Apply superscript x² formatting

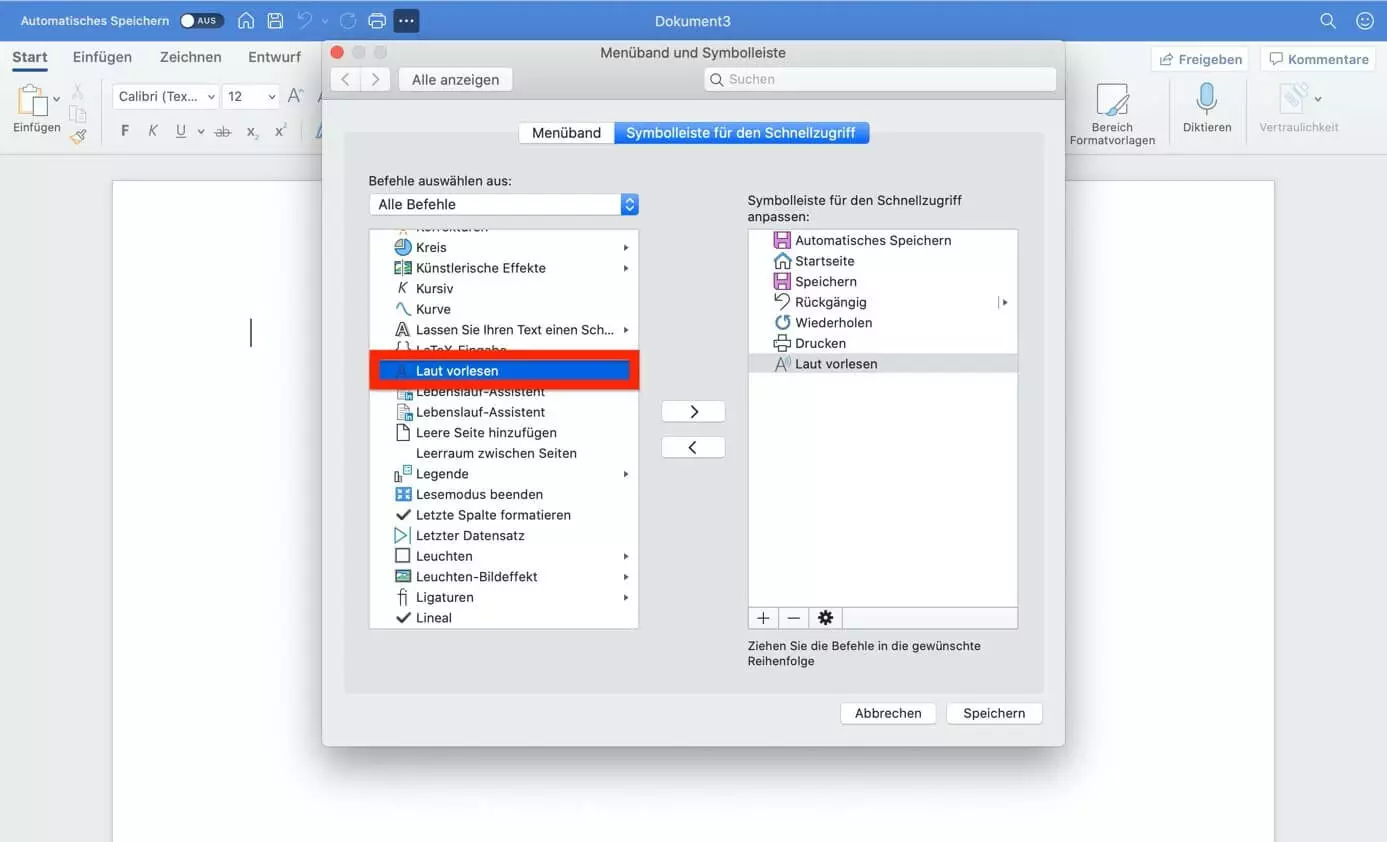pyautogui.click(x=281, y=131)
